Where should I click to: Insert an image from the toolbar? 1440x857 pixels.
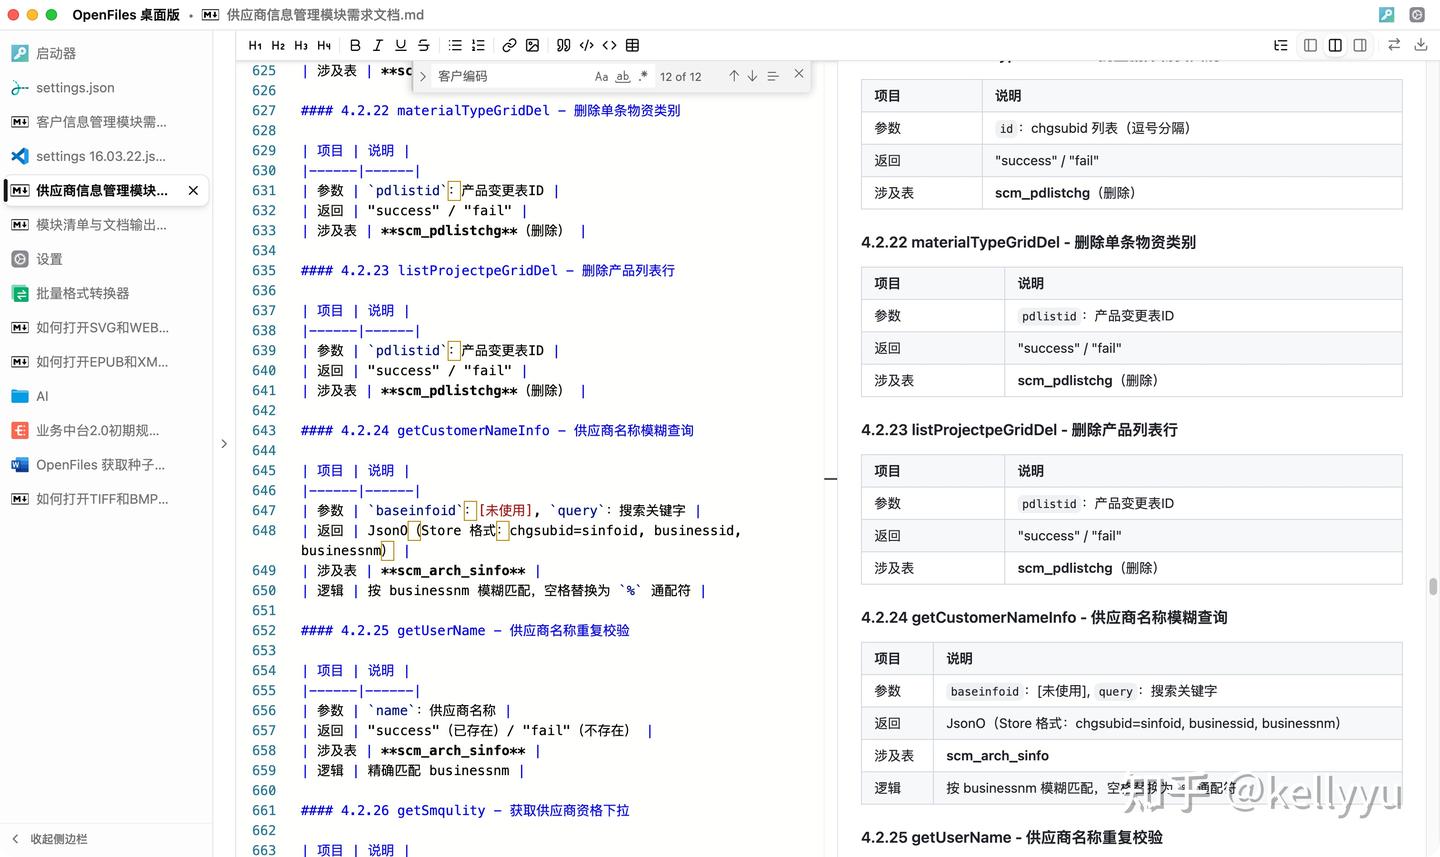pyautogui.click(x=532, y=45)
